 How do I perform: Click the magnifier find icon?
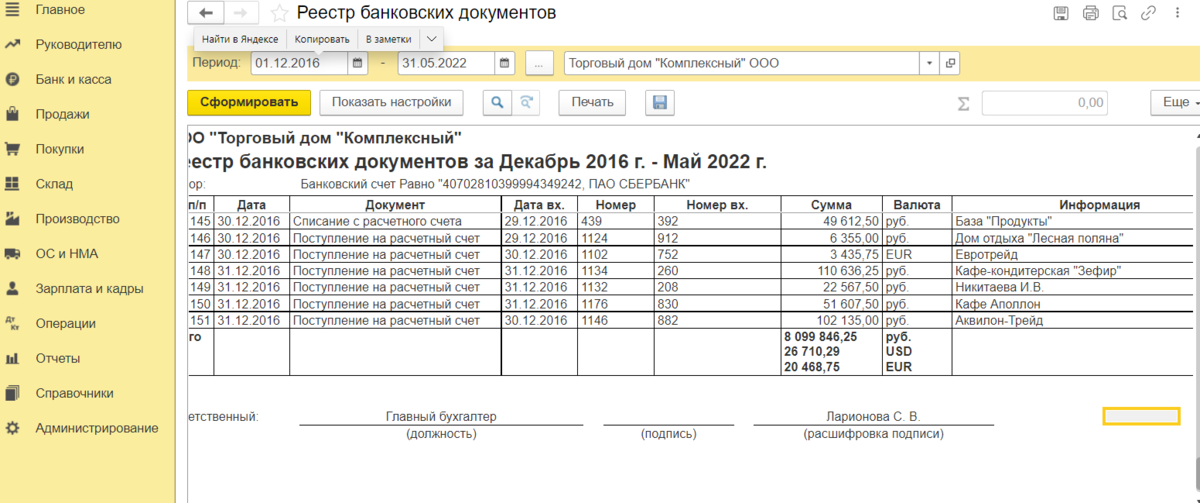click(x=497, y=102)
